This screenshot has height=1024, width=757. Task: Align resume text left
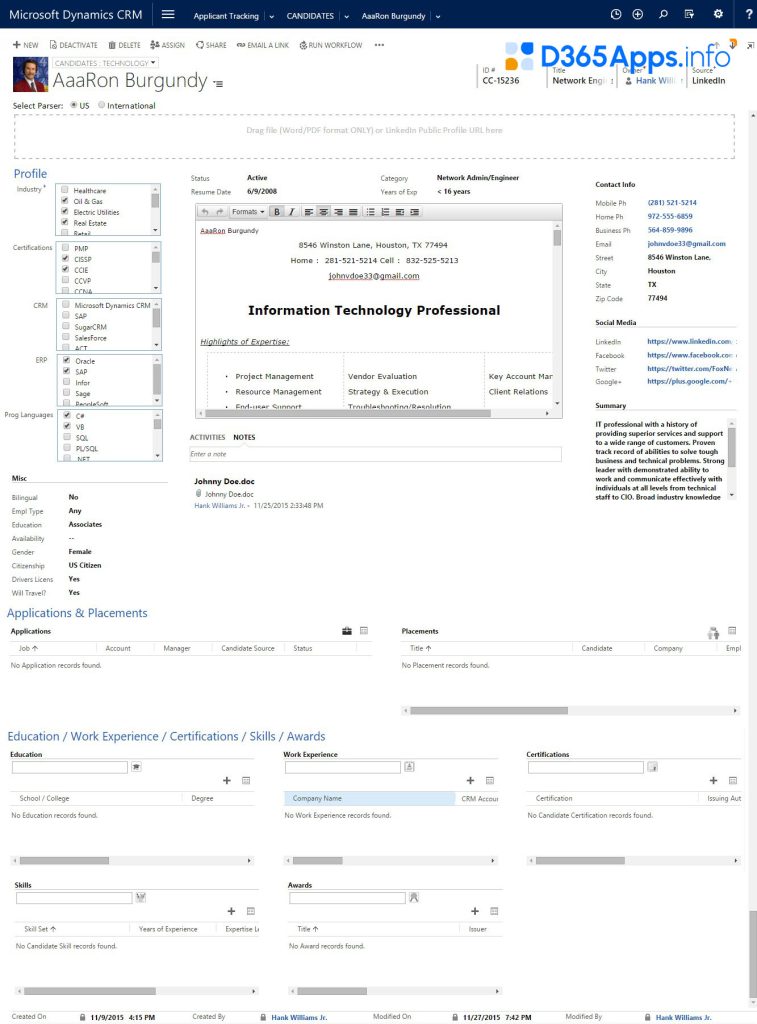pyautogui.click(x=309, y=212)
